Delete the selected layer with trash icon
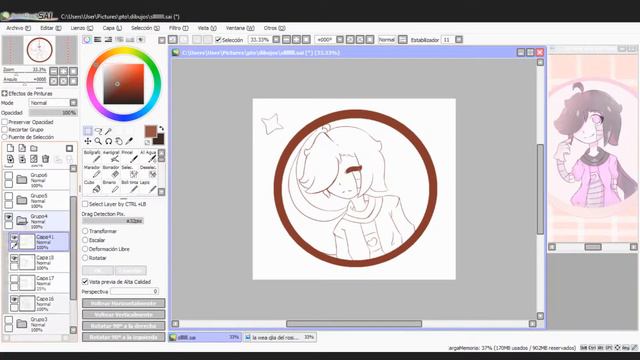 click(45, 159)
